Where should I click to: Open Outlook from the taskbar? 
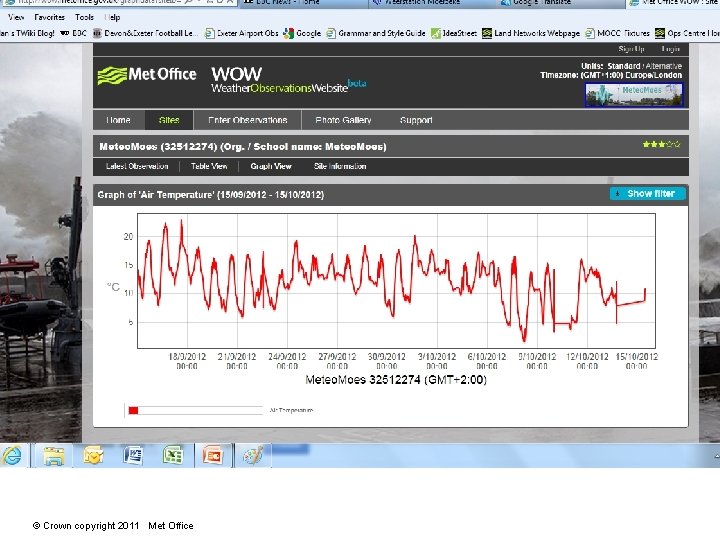[x=93, y=456]
